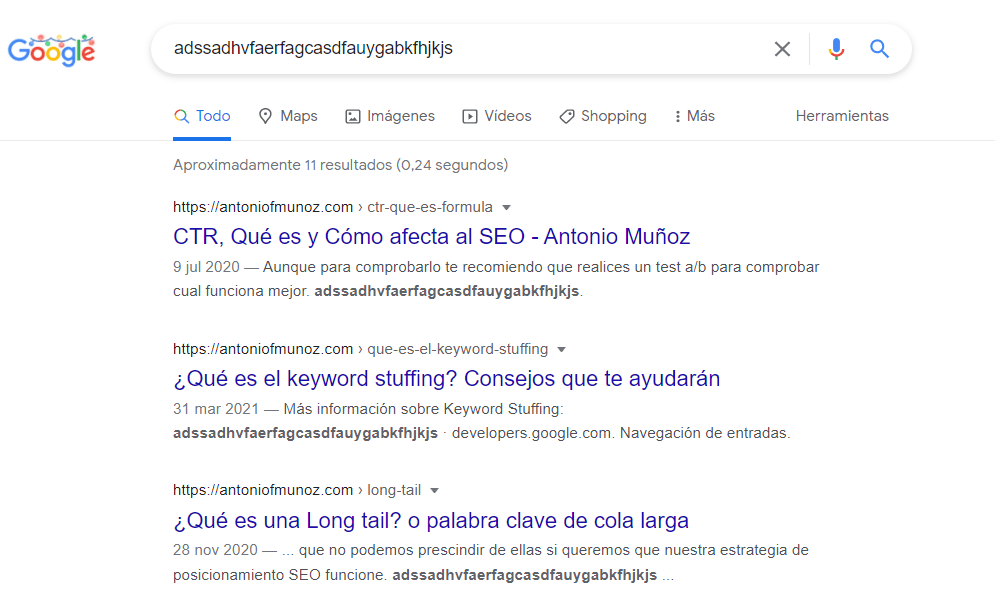This screenshot has height=603, width=995.
Task: Open the Maps tab
Action: 287,116
